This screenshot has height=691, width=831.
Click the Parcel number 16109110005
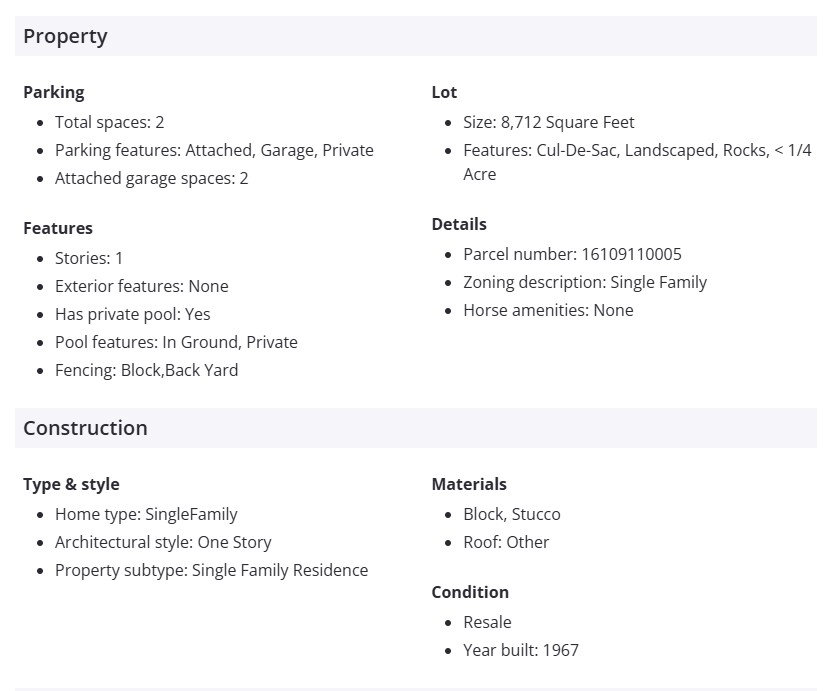(572, 254)
